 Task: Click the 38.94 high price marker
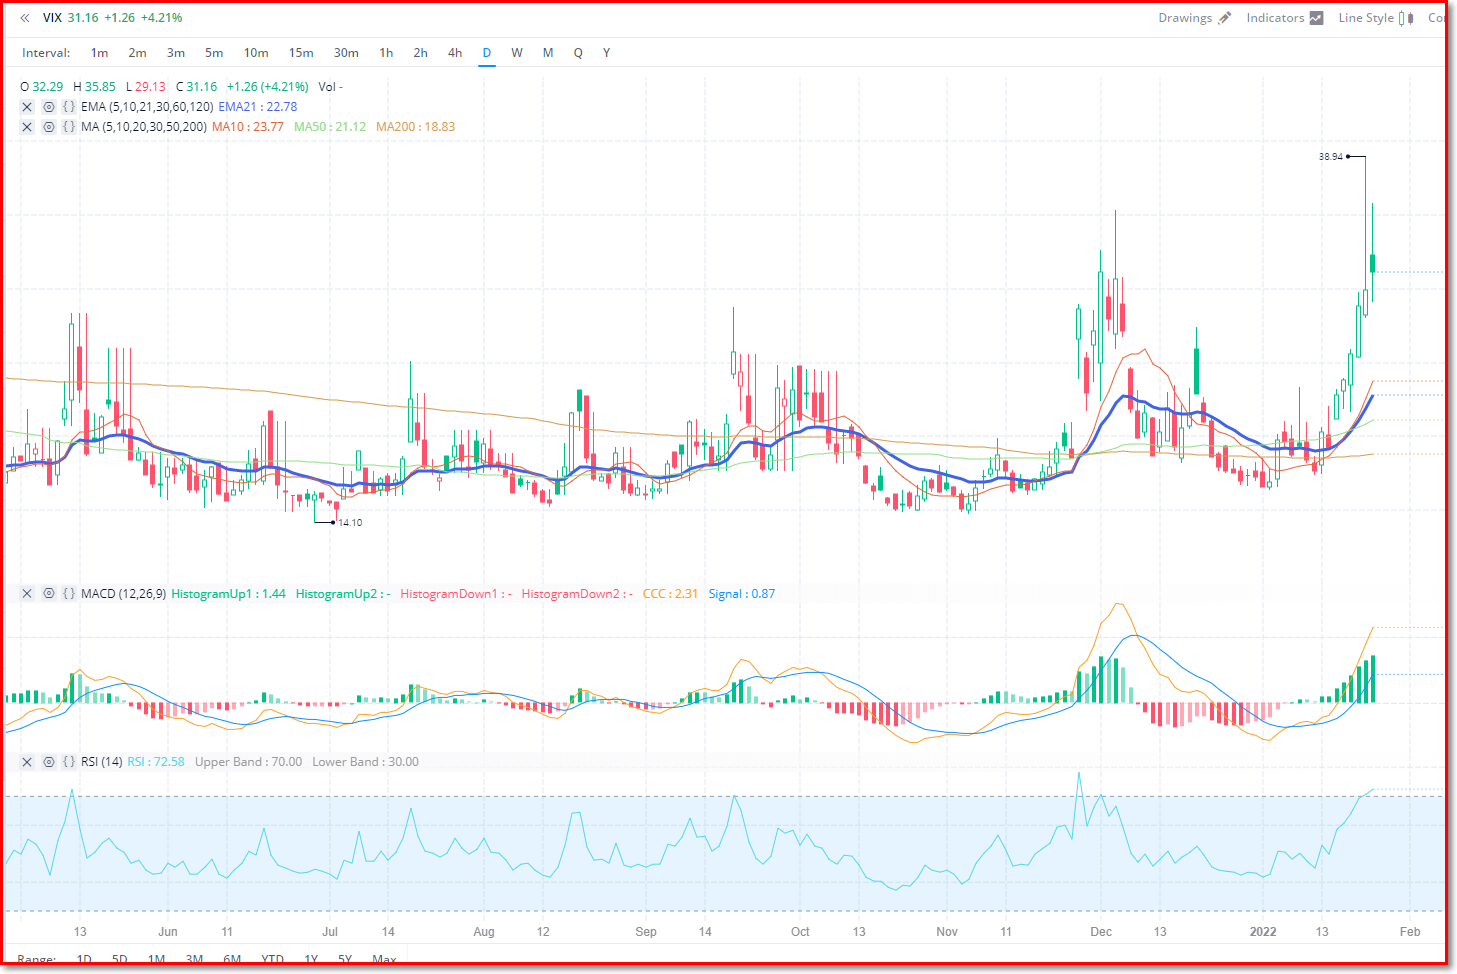pyautogui.click(x=1331, y=157)
